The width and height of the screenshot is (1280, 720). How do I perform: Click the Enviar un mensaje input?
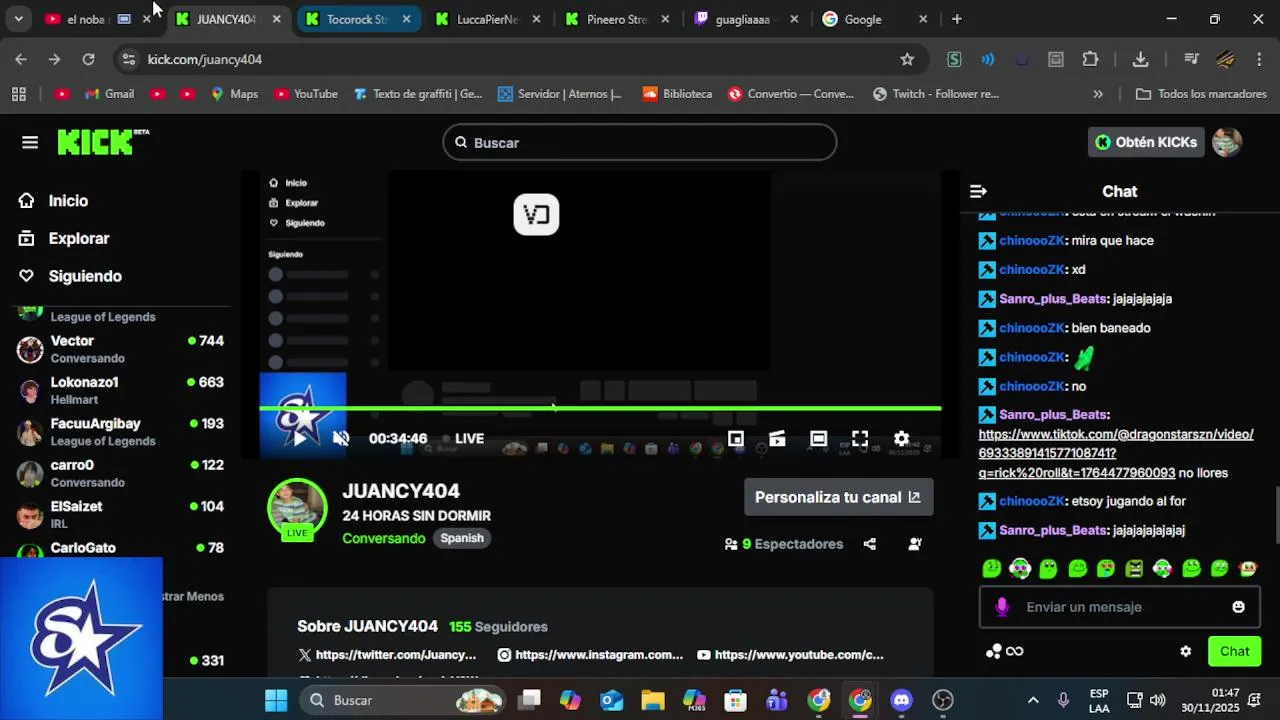coord(1120,607)
